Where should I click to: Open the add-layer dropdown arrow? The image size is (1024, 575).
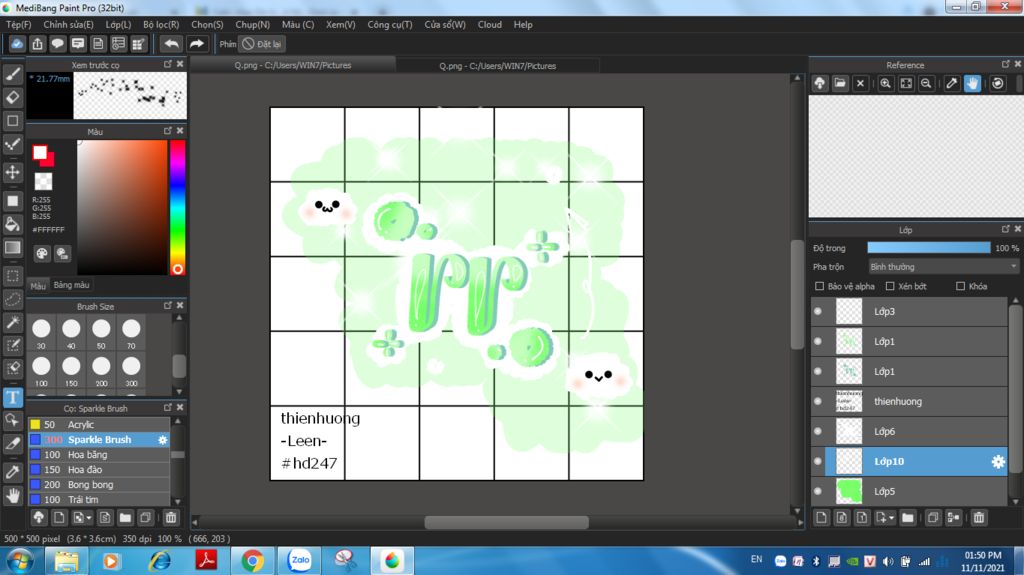(891, 518)
